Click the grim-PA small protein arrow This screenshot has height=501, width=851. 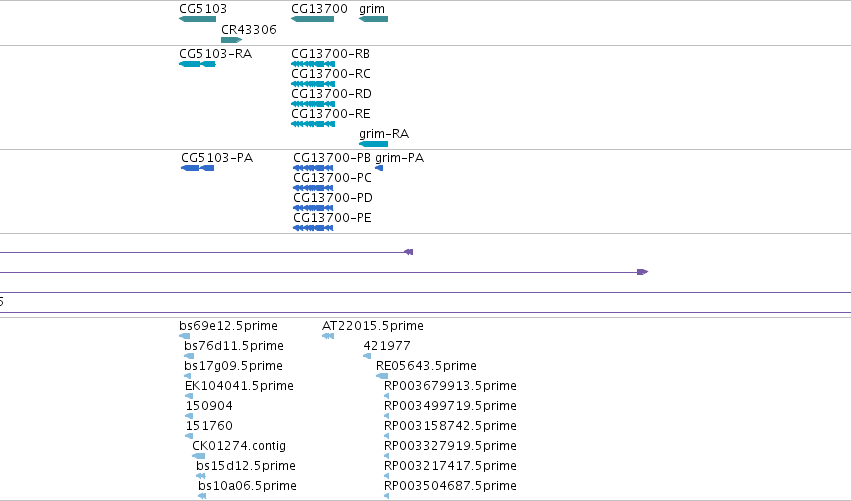tap(379, 168)
